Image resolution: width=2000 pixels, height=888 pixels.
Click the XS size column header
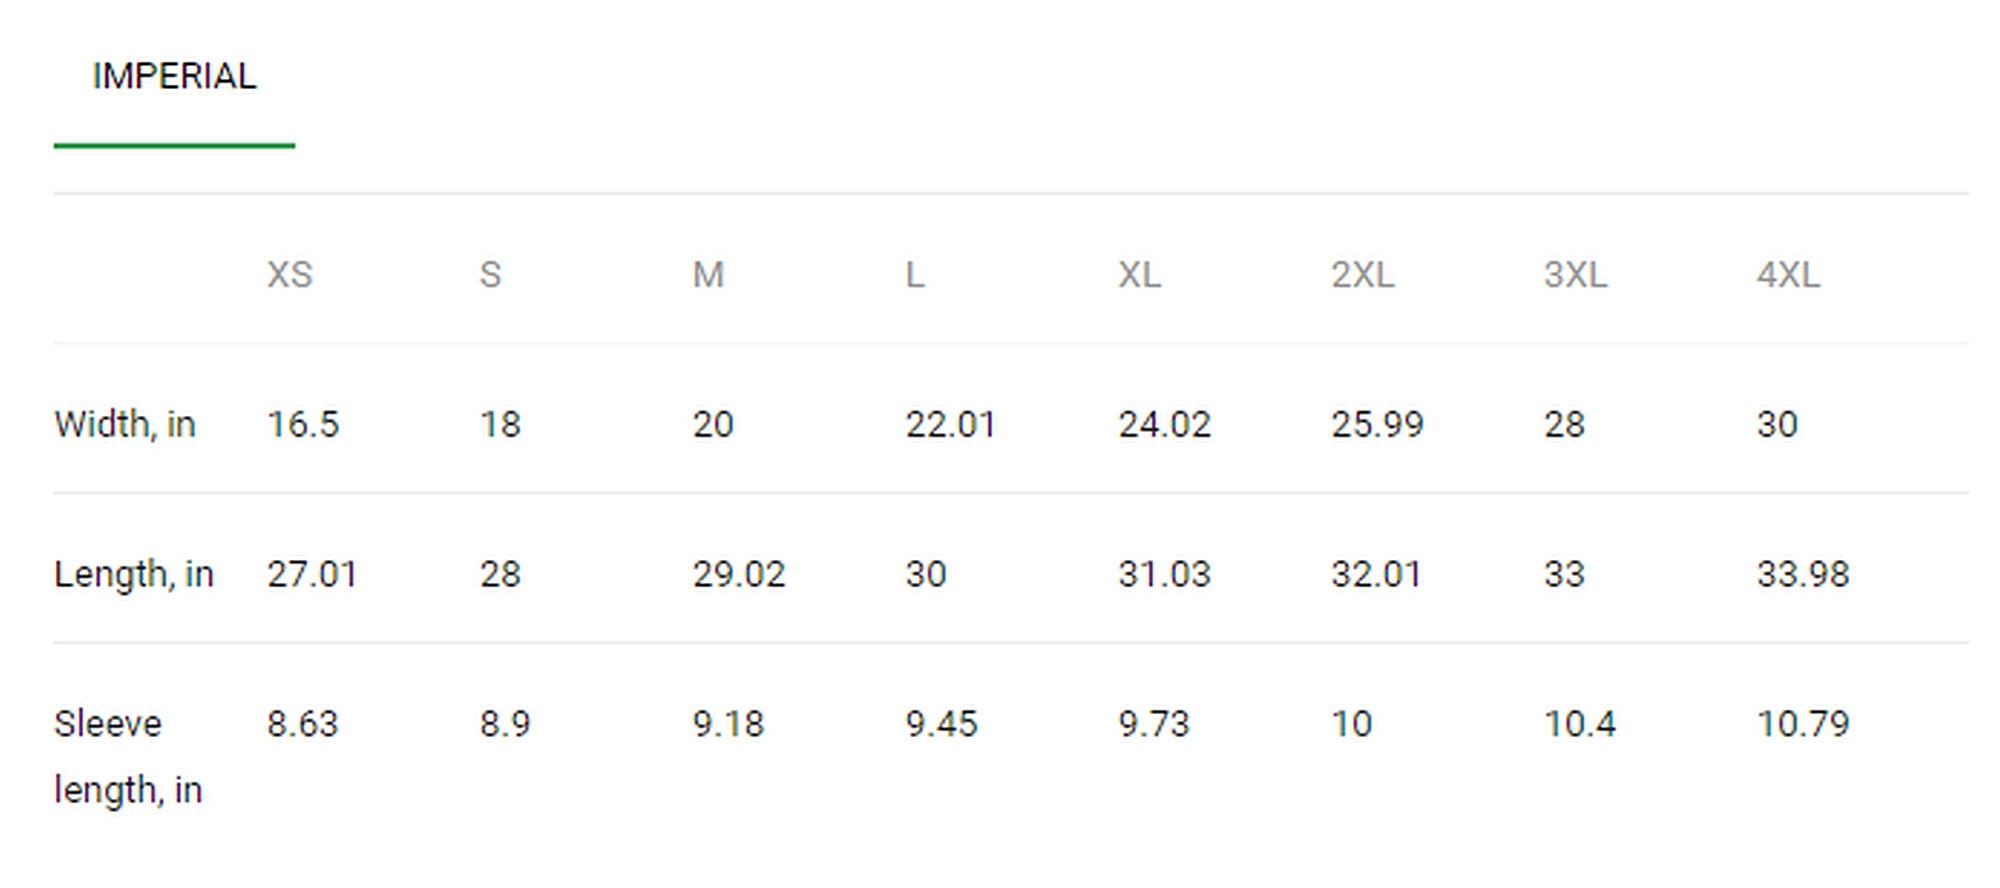290,275
